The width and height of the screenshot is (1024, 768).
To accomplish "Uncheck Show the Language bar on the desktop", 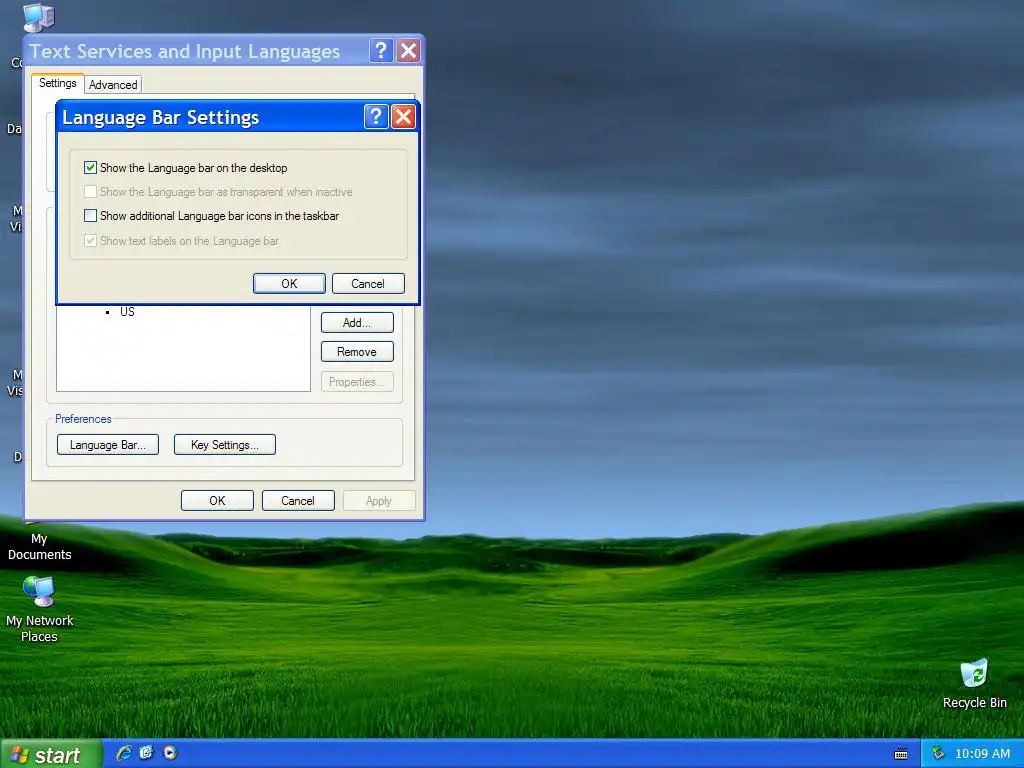I will [90, 168].
